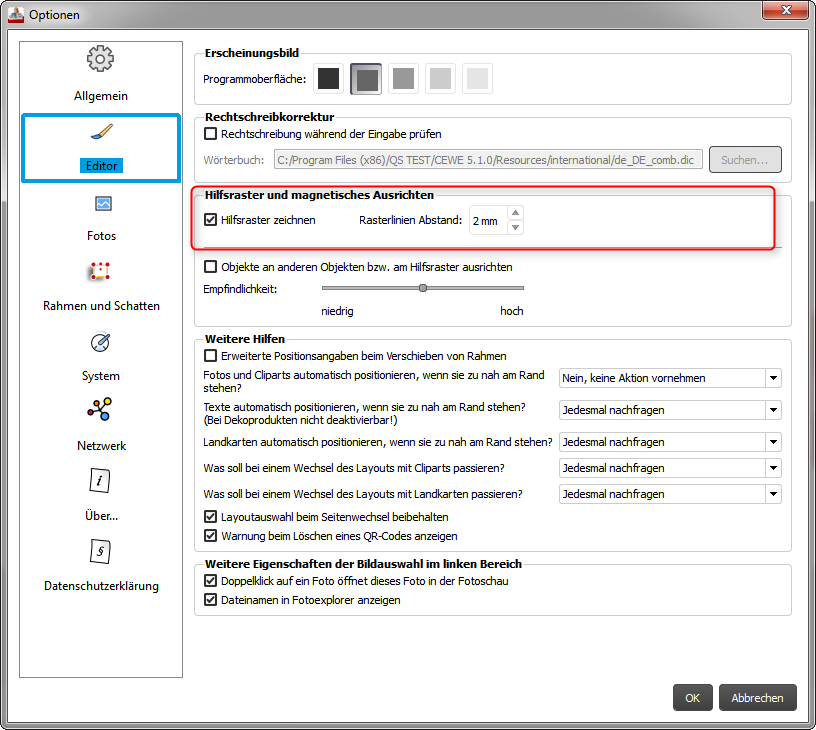Enable Rechtschreibung während der Eingabe prüfen
This screenshot has height=730, width=816.
coord(211,133)
